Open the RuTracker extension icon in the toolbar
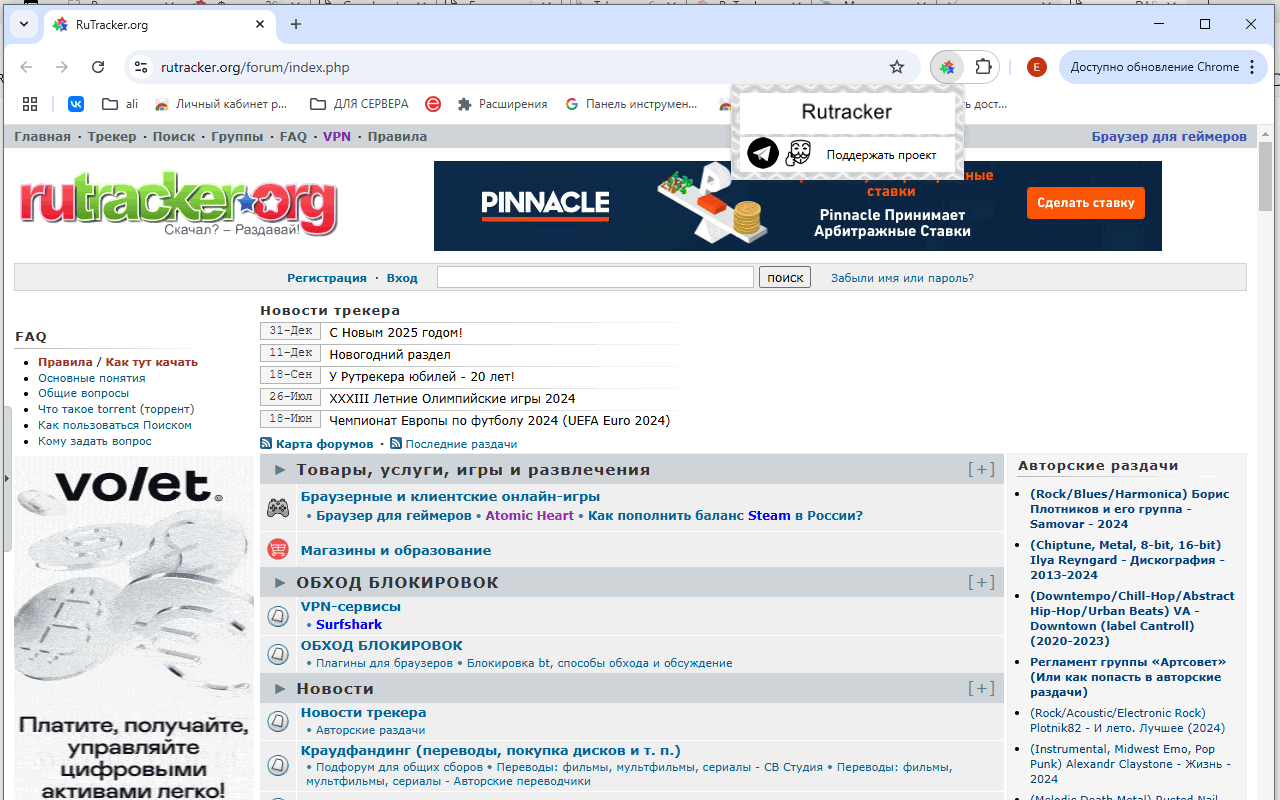Image resolution: width=1280 pixels, height=800 pixels. click(946, 67)
